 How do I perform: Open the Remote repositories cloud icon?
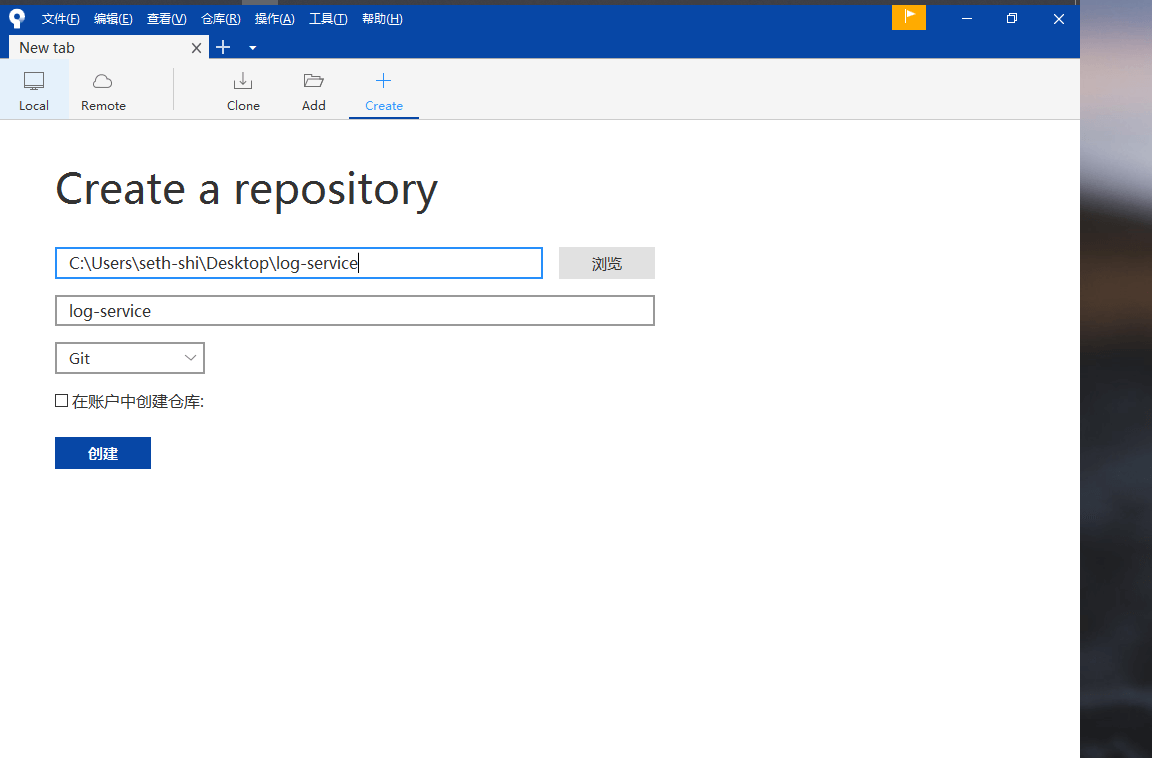tap(103, 81)
